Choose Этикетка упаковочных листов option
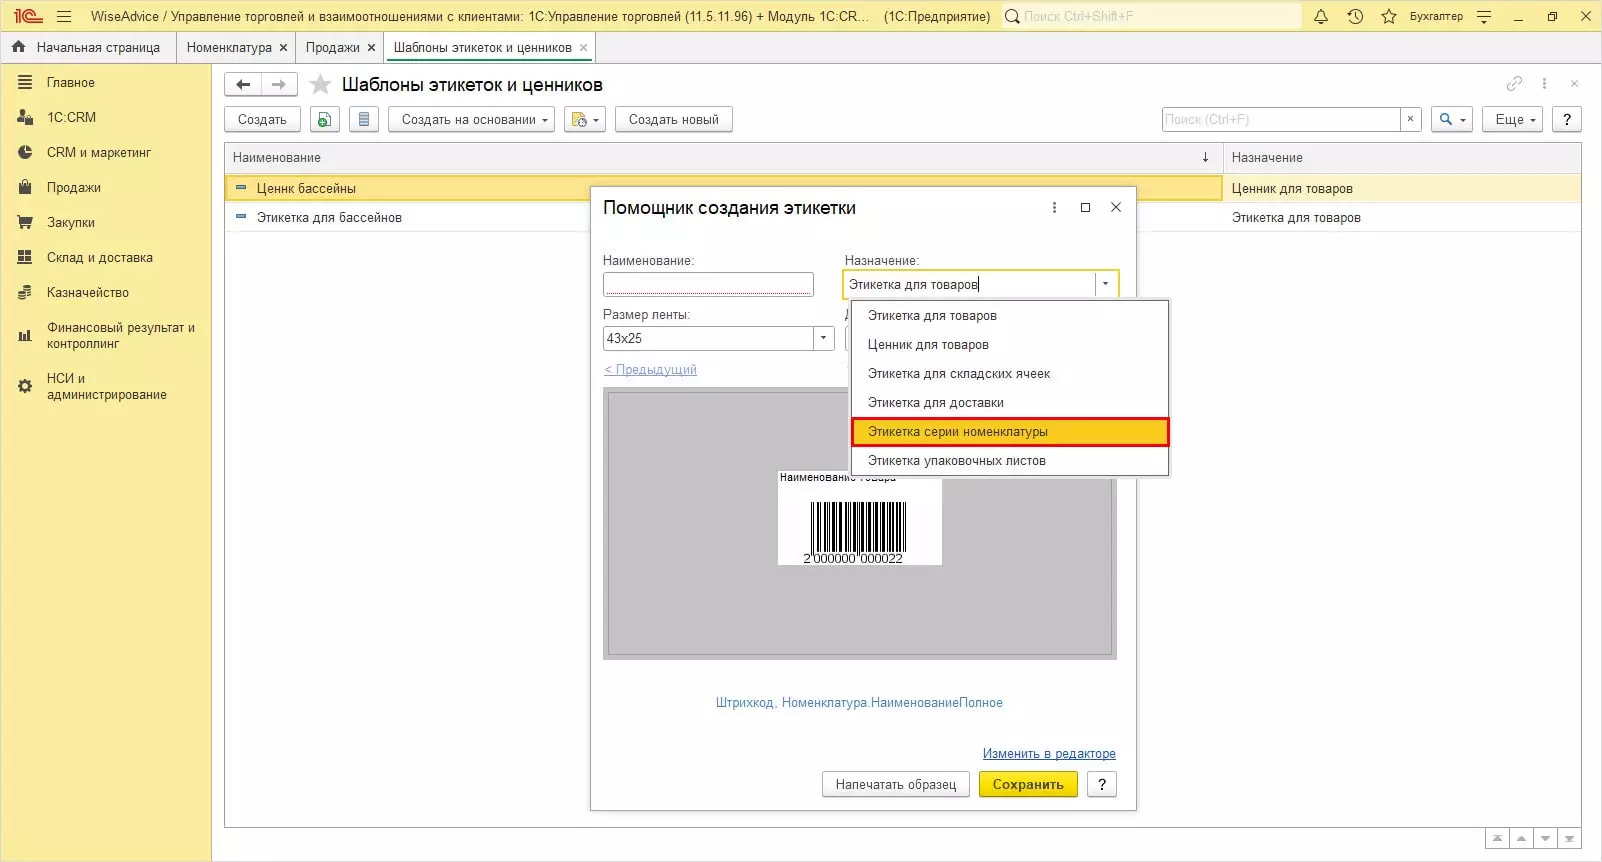This screenshot has height=862, width=1602. [1010, 461]
